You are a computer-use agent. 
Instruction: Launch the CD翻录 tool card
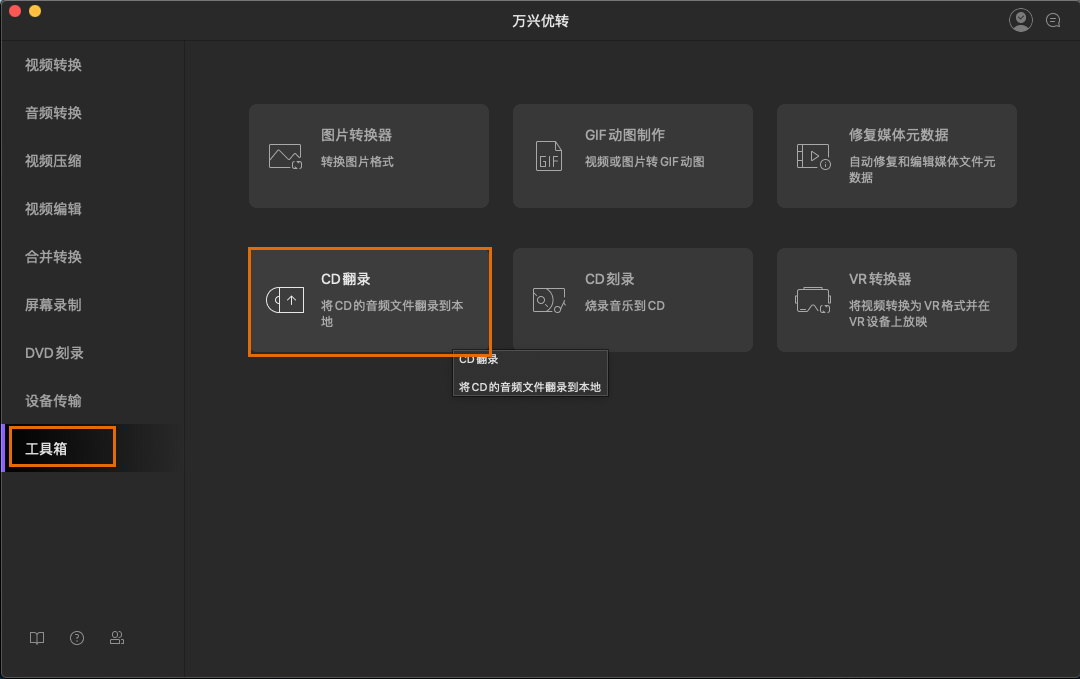point(369,299)
